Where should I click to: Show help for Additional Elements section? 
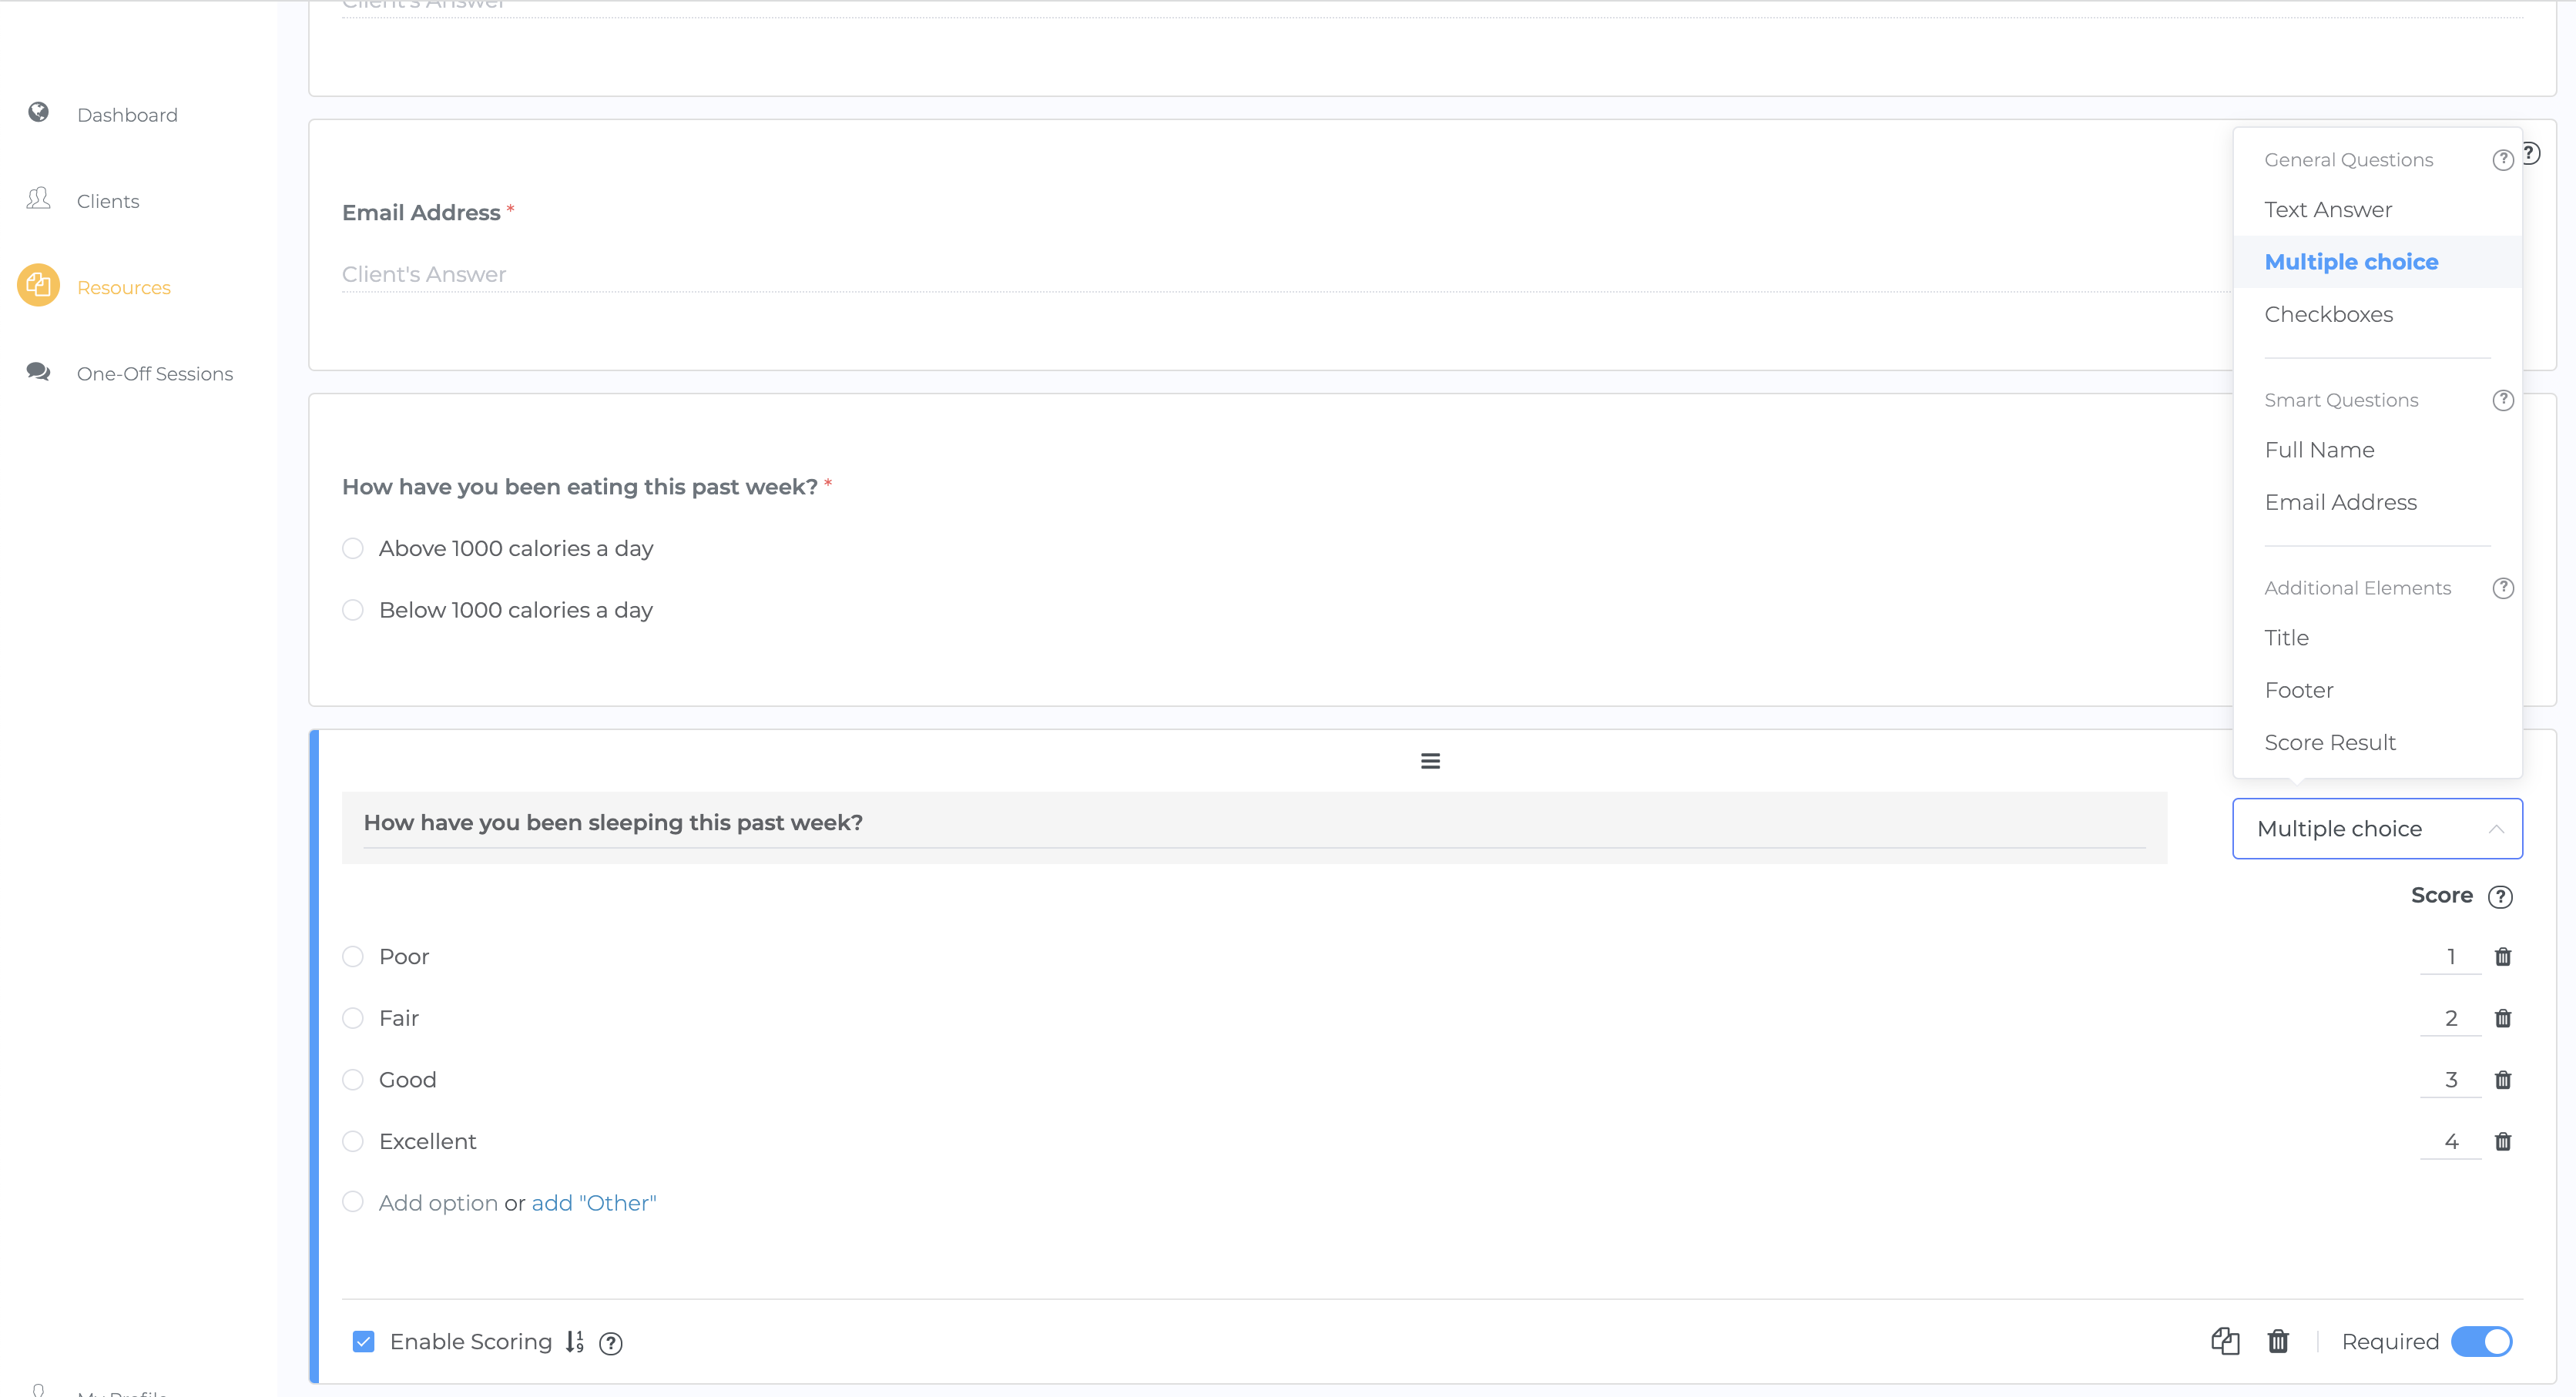2502,588
